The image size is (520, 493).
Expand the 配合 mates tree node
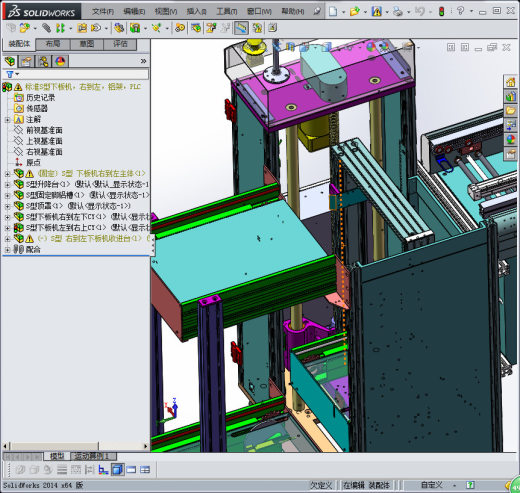click(7, 249)
